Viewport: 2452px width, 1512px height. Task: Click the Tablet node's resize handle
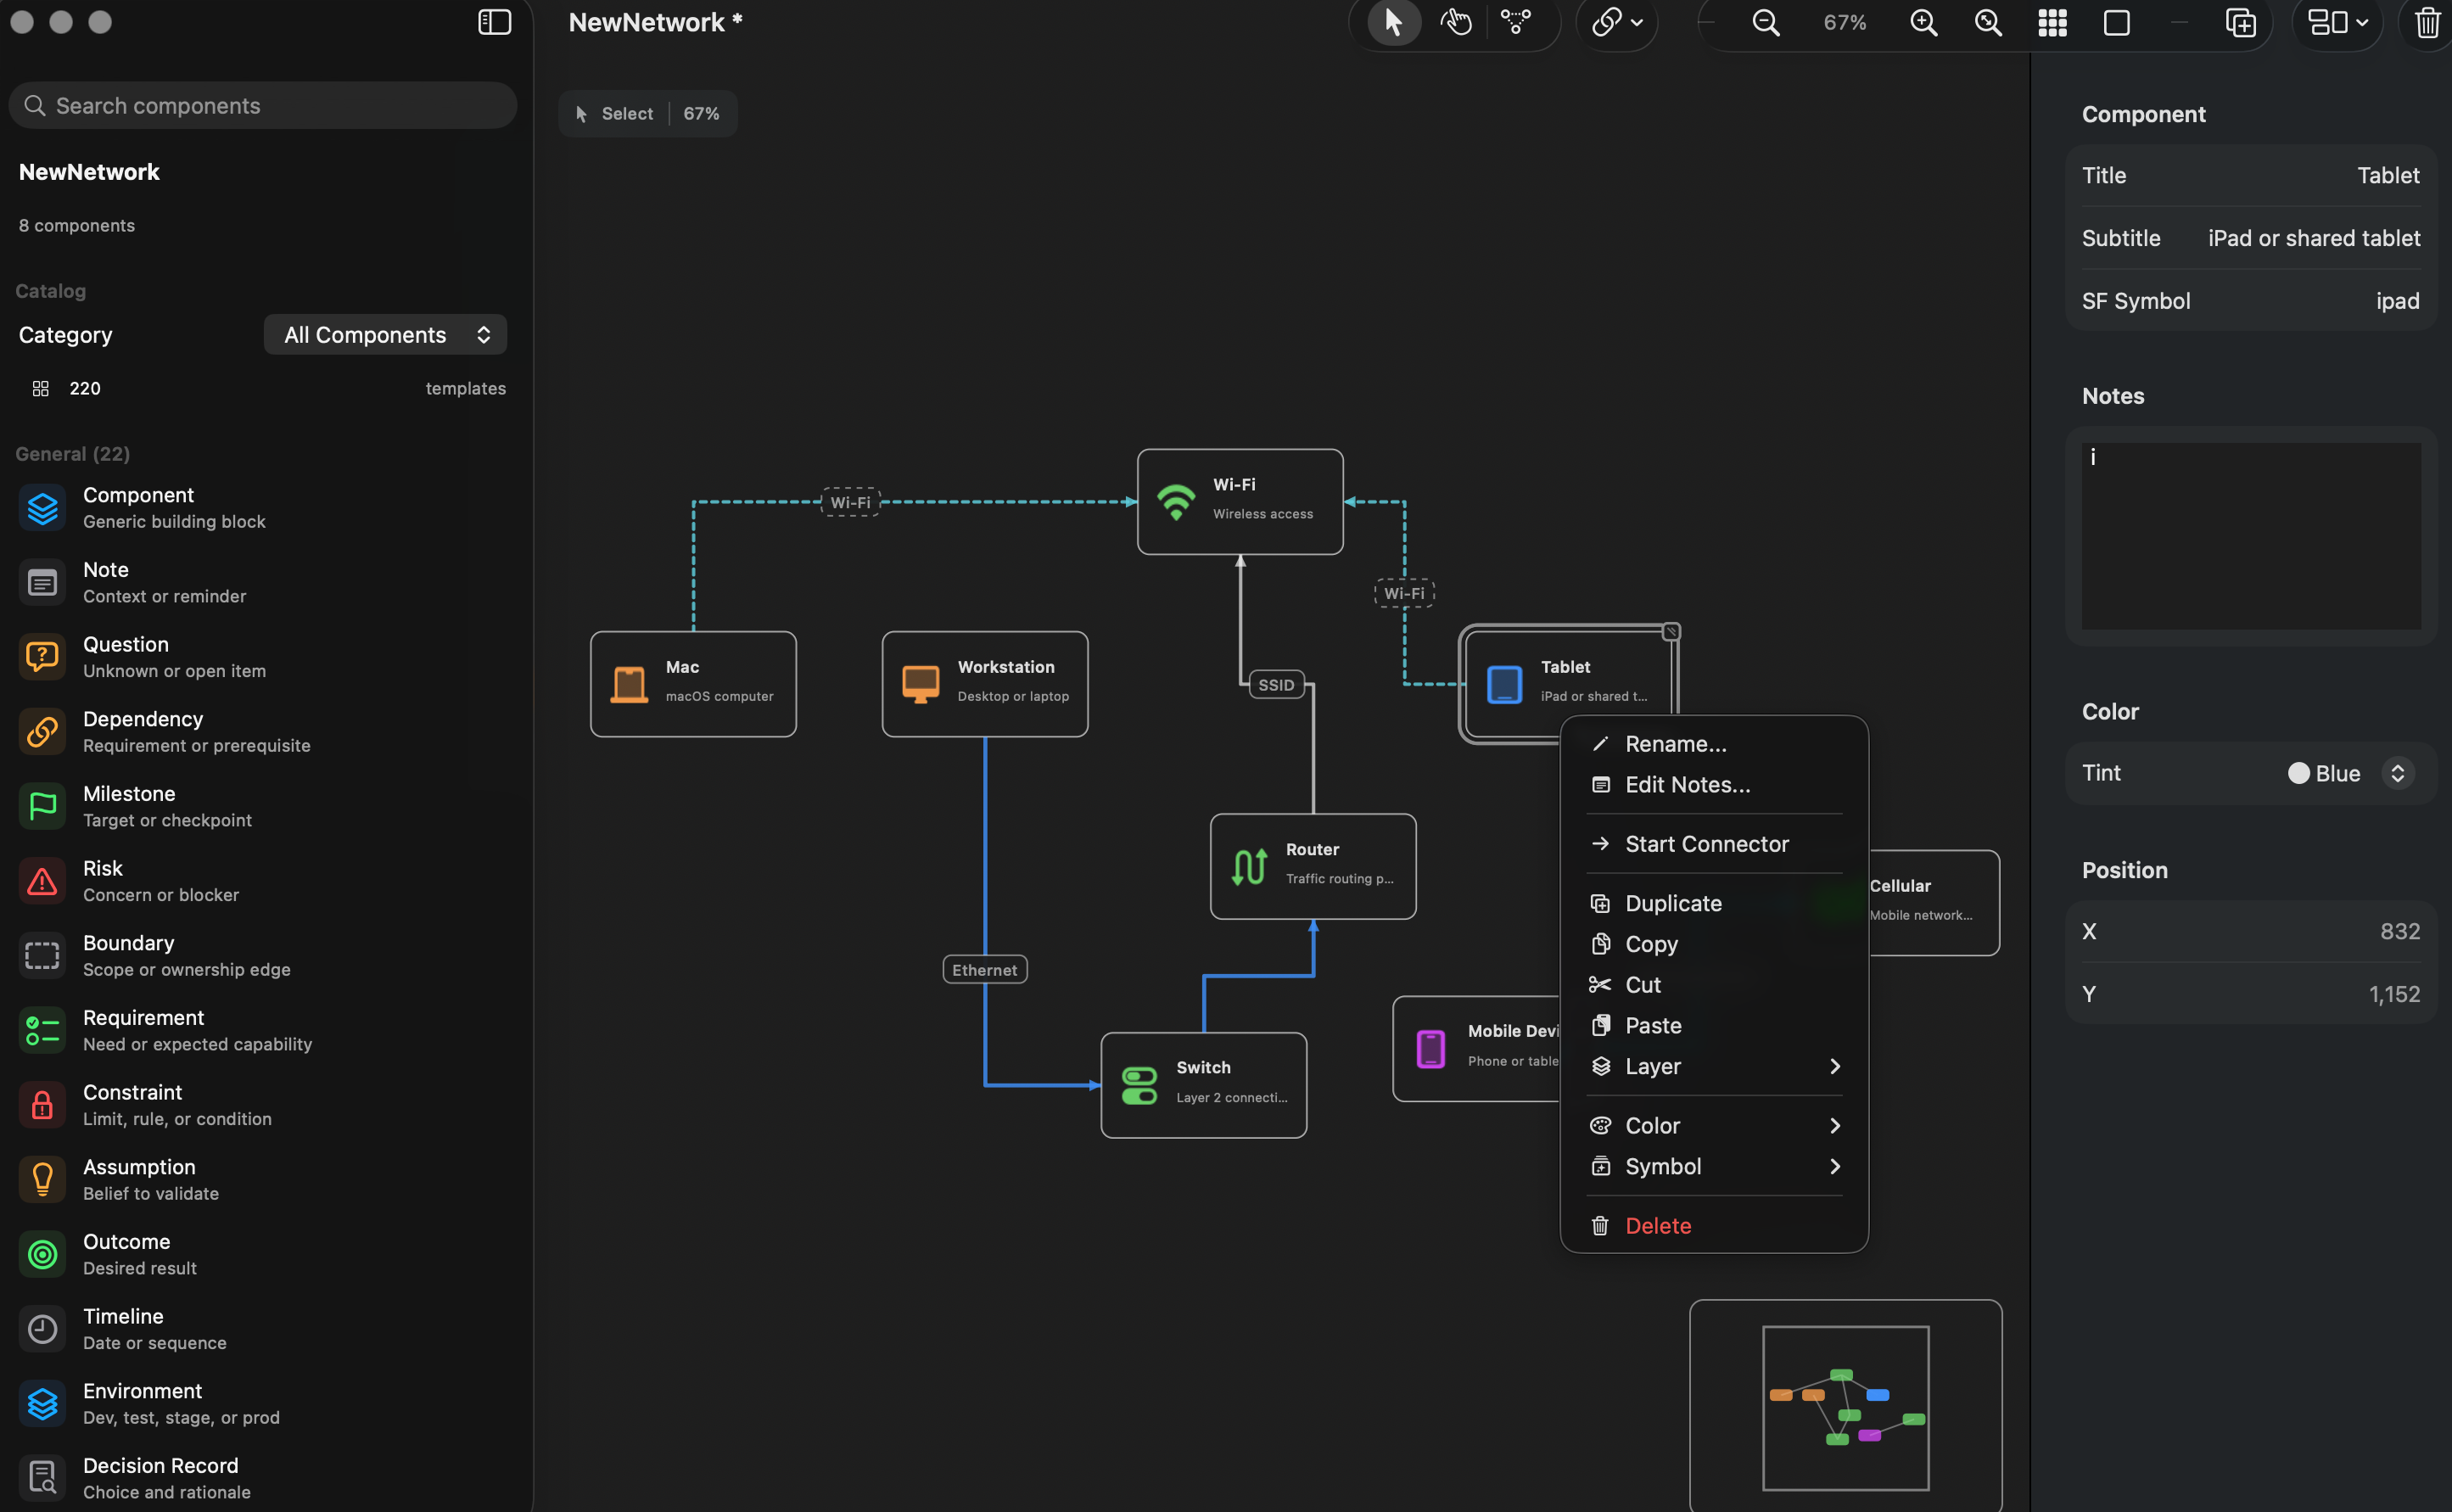click(x=1671, y=632)
